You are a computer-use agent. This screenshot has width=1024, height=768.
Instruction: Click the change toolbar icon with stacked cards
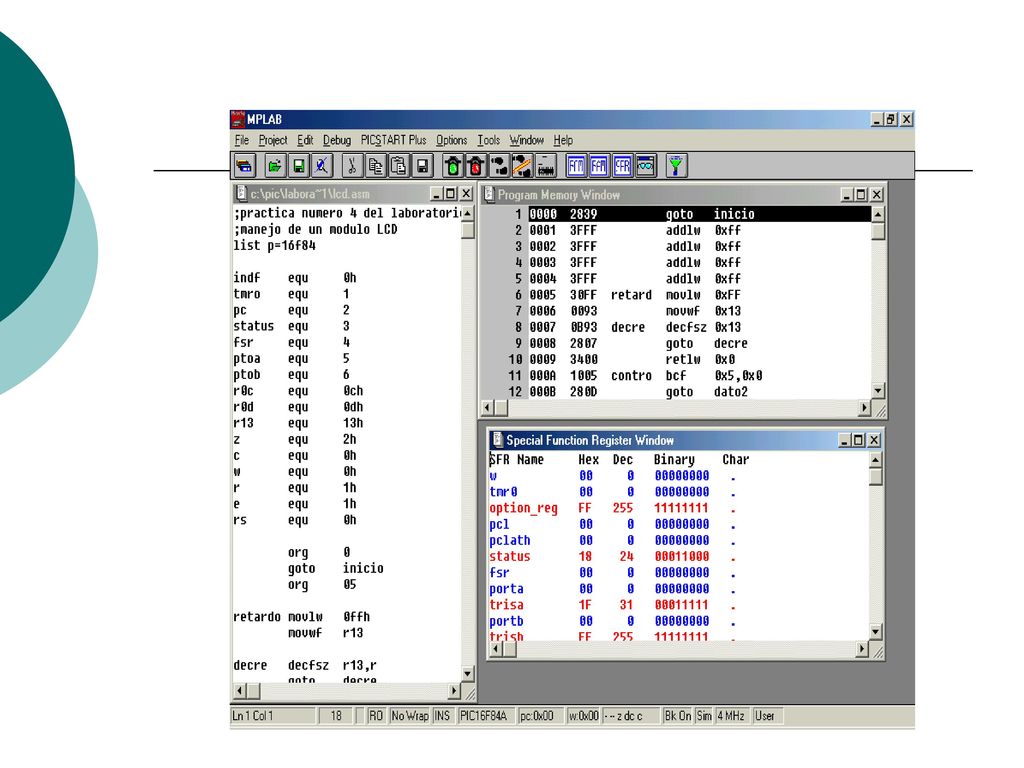[x=245, y=166]
